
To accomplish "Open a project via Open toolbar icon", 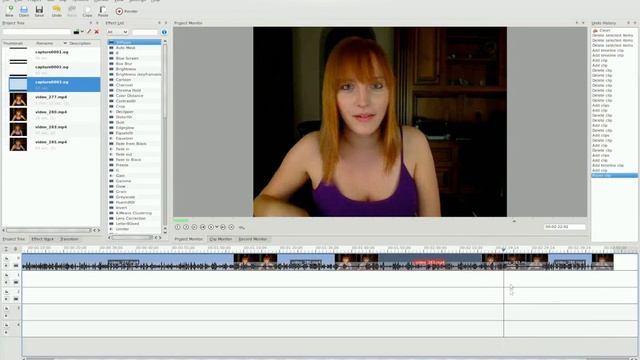I will pos(24,11).
